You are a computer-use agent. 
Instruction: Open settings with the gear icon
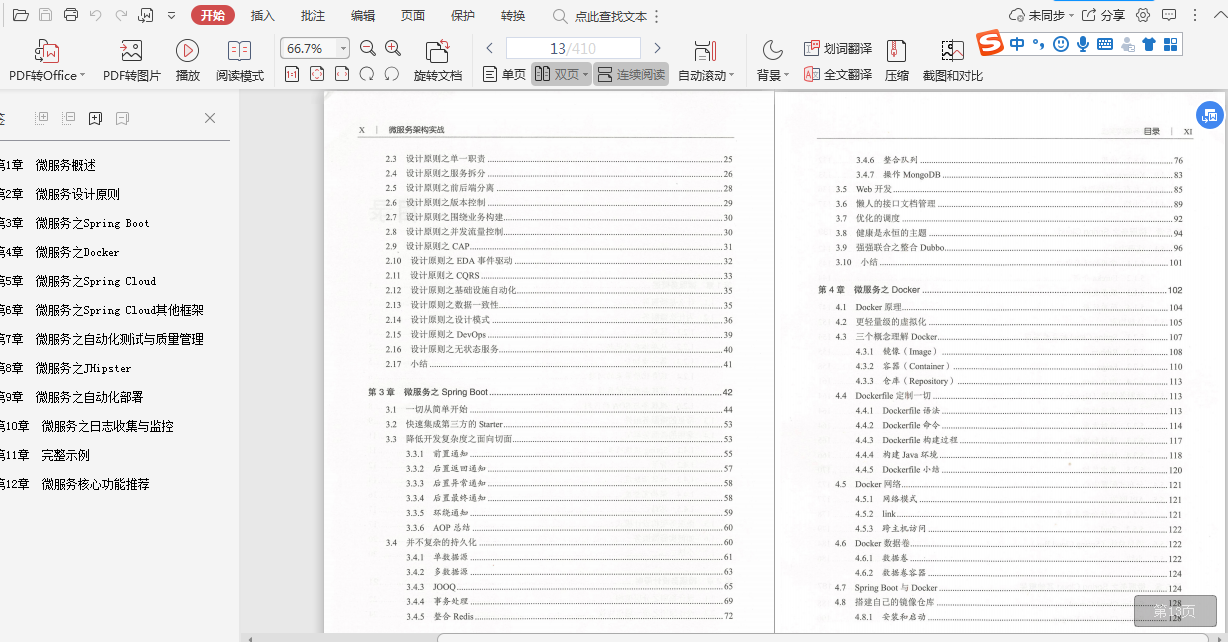[1143, 15]
